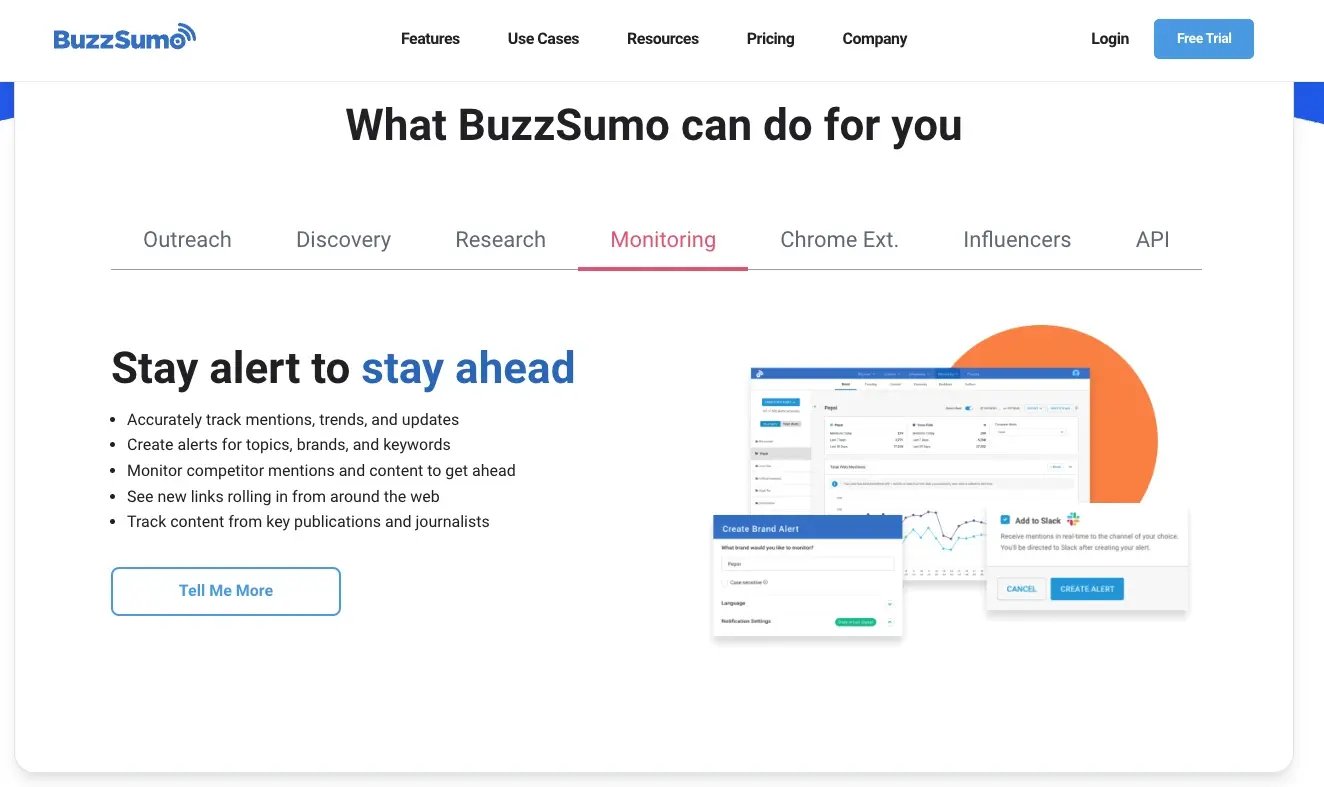Click "Monitor competitor mentions and content to get ahead"
This screenshot has width=1324, height=787.
pos(321,470)
